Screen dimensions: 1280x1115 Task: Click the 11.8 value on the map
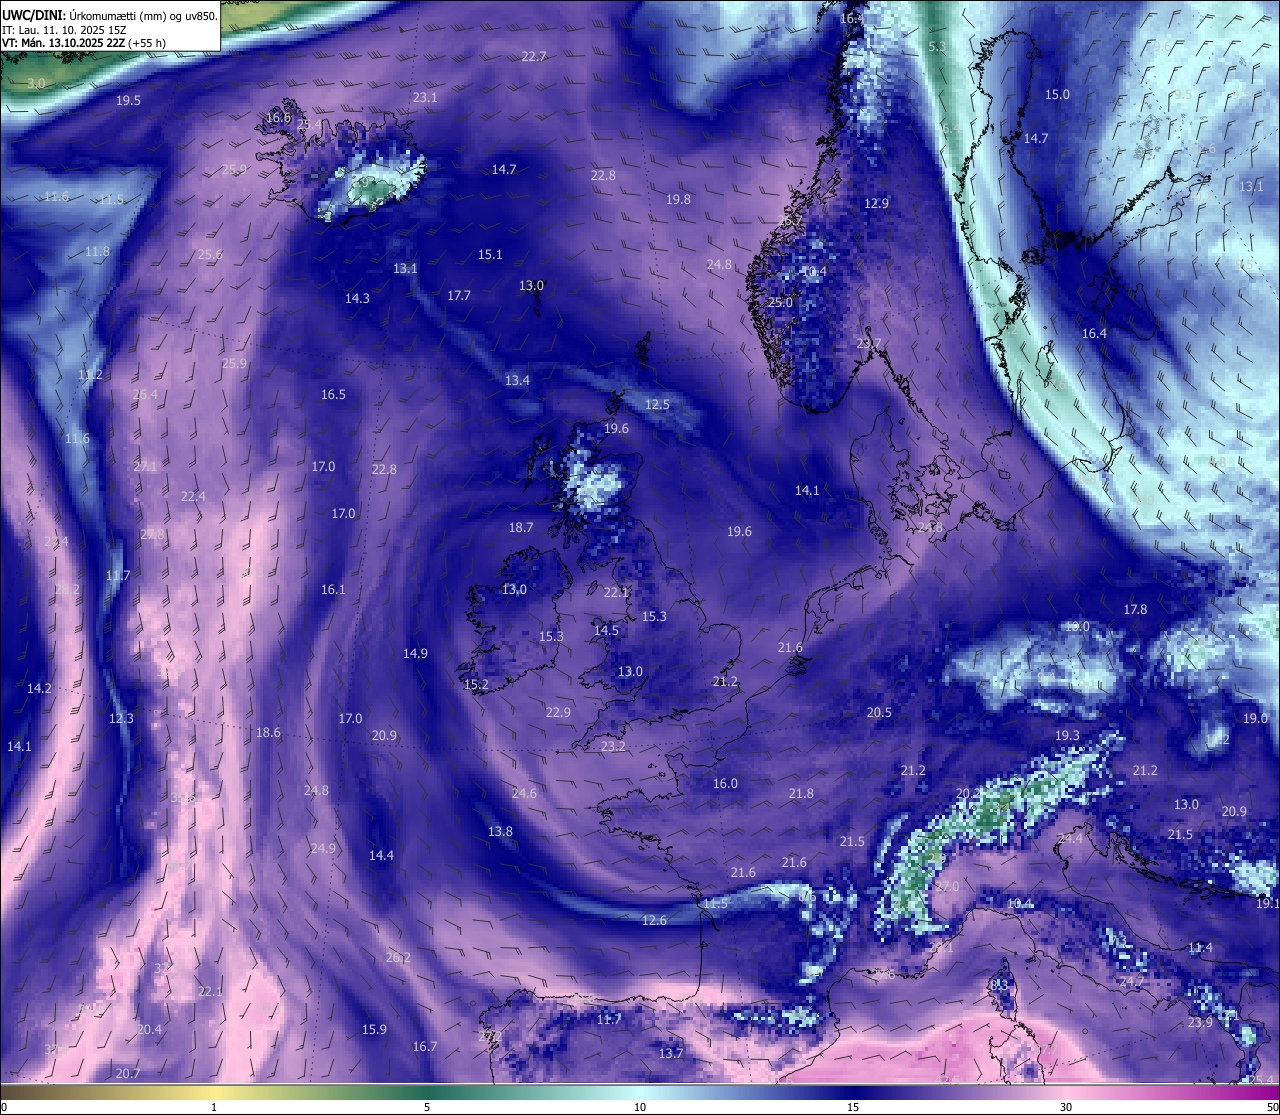[97, 252]
